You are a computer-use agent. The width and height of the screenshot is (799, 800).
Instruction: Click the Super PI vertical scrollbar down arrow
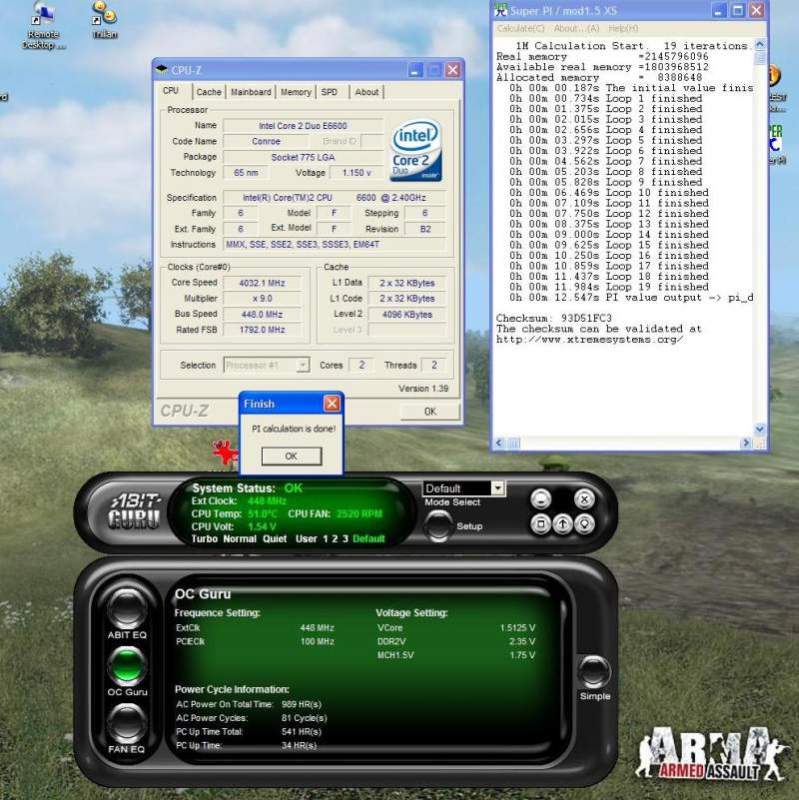click(x=759, y=429)
